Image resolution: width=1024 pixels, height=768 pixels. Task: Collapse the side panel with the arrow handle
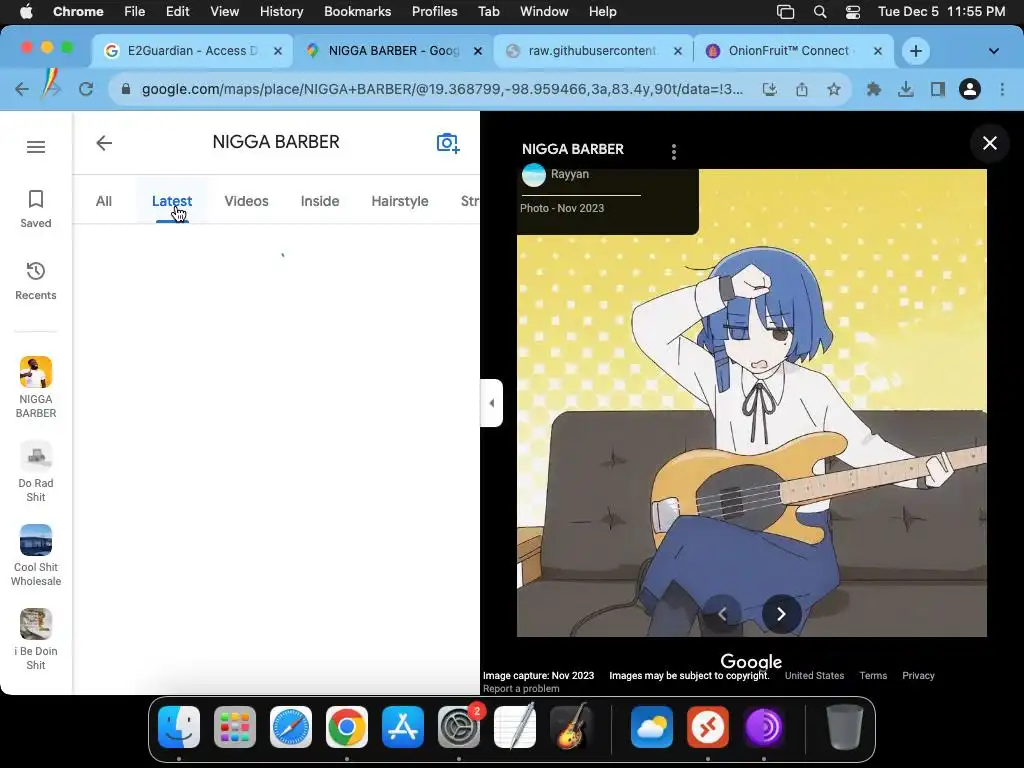tap(491, 403)
